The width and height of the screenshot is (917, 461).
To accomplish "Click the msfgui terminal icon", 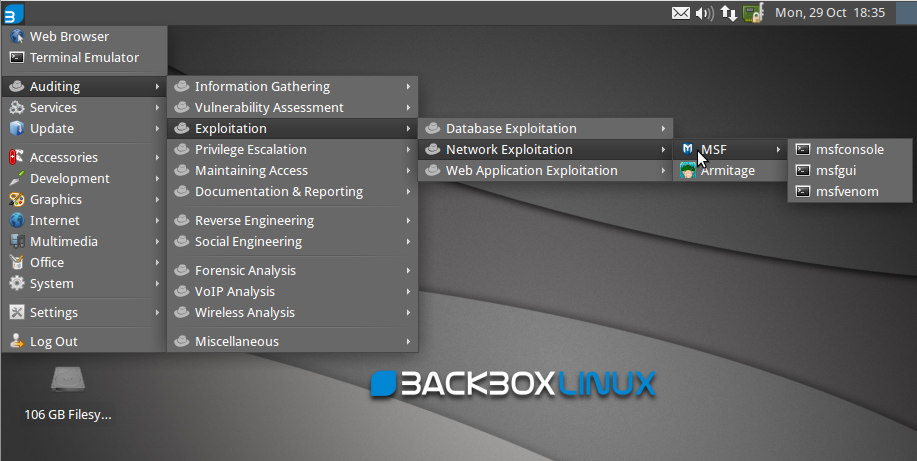I will click(803, 171).
